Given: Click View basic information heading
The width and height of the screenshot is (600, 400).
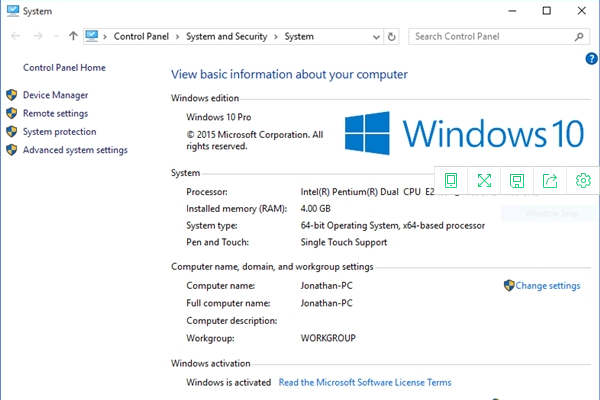Looking at the screenshot, I should [x=289, y=74].
